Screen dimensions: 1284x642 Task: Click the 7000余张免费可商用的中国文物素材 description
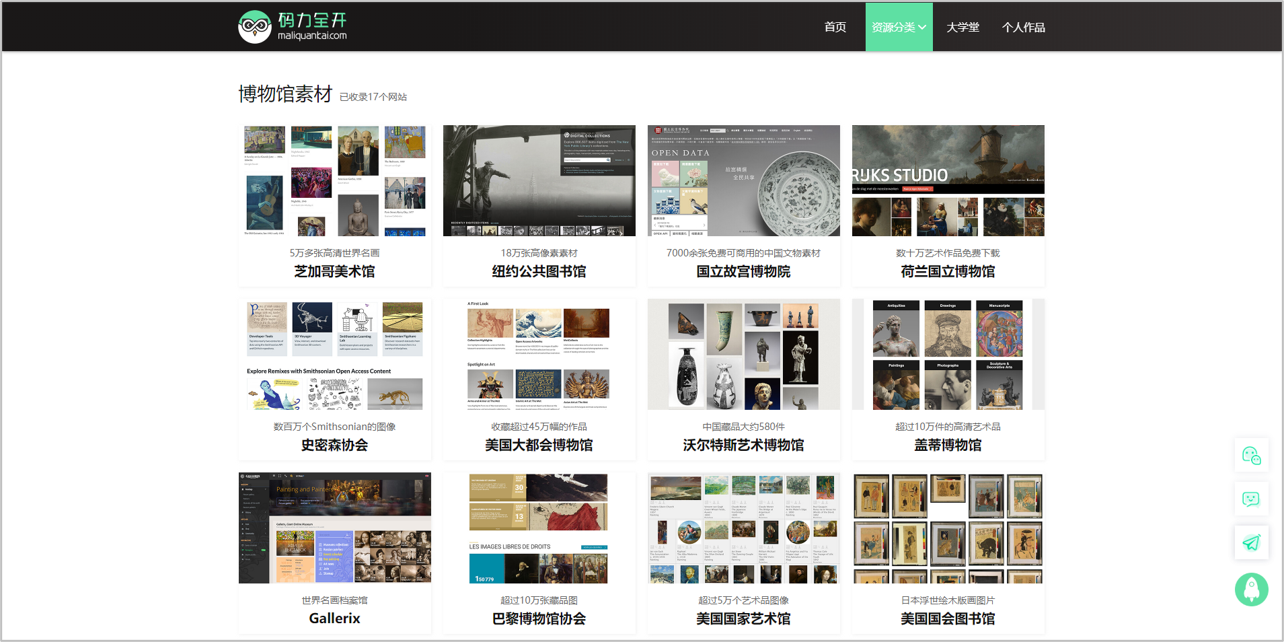(x=744, y=253)
